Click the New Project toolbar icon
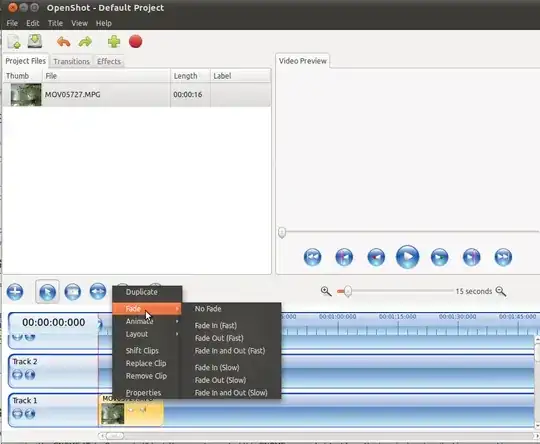Image resolution: width=540 pixels, height=444 pixels. tap(14, 42)
